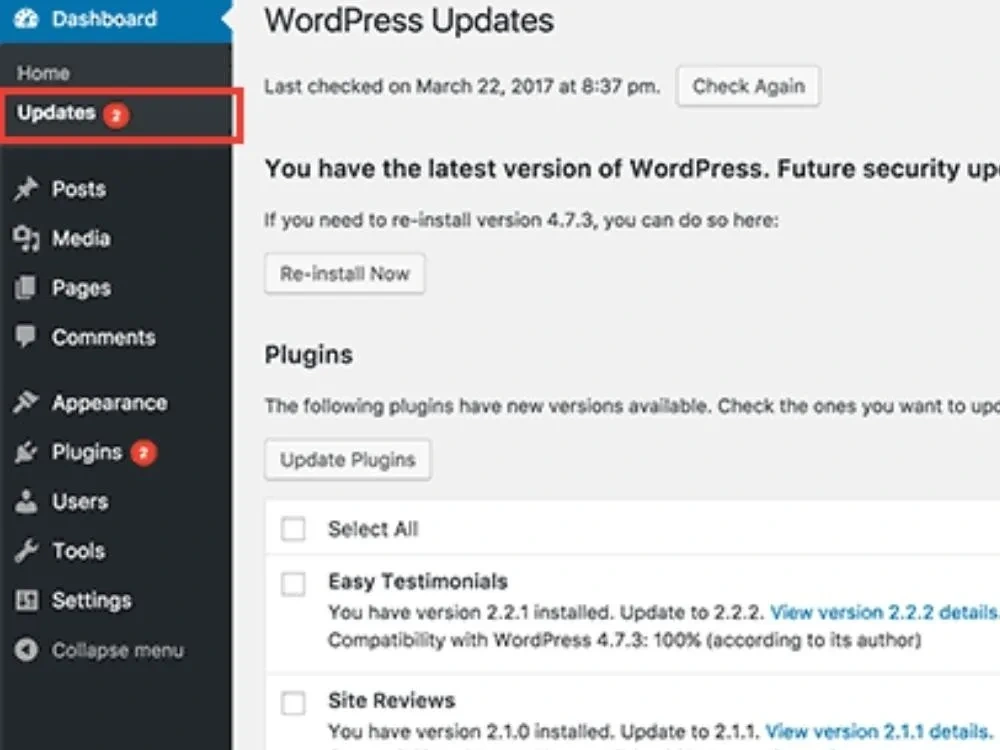The image size is (1000, 750).
Task: Click the Posts pushpin icon
Action: coord(26,189)
